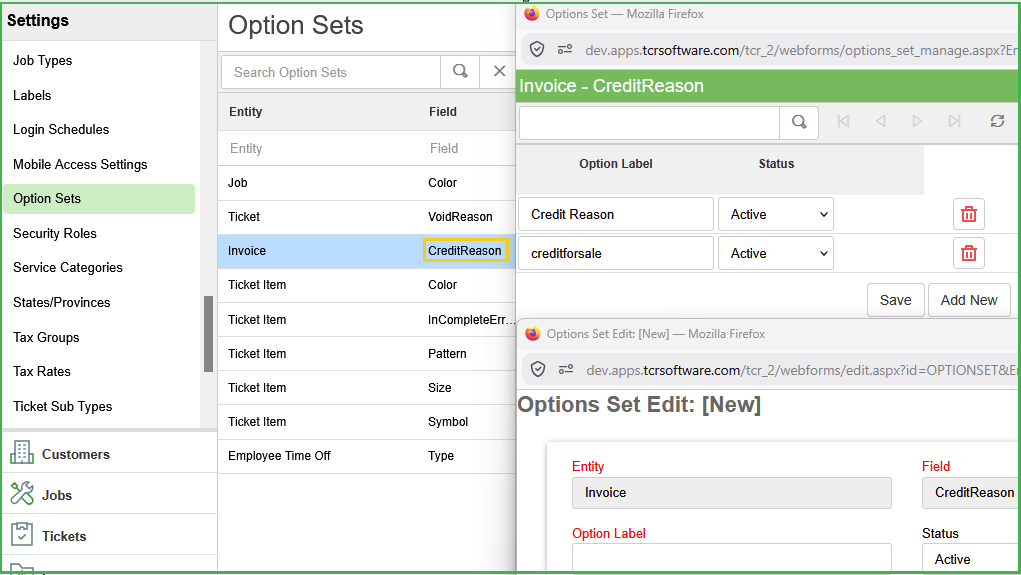Viewport: 1021px width, 575px height.
Task: Click the Entity field showing Invoice
Action: (732, 493)
